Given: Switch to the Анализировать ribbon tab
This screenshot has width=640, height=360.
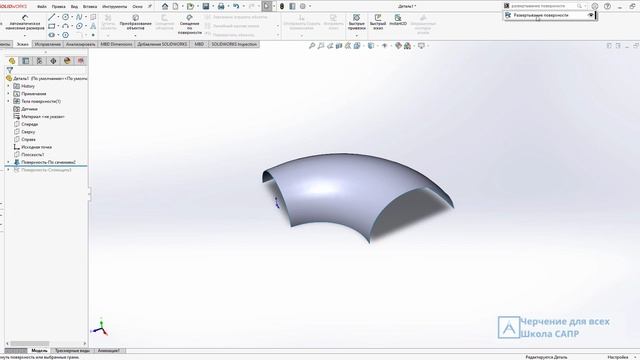Looking at the screenshot, I should coord(80,44).
